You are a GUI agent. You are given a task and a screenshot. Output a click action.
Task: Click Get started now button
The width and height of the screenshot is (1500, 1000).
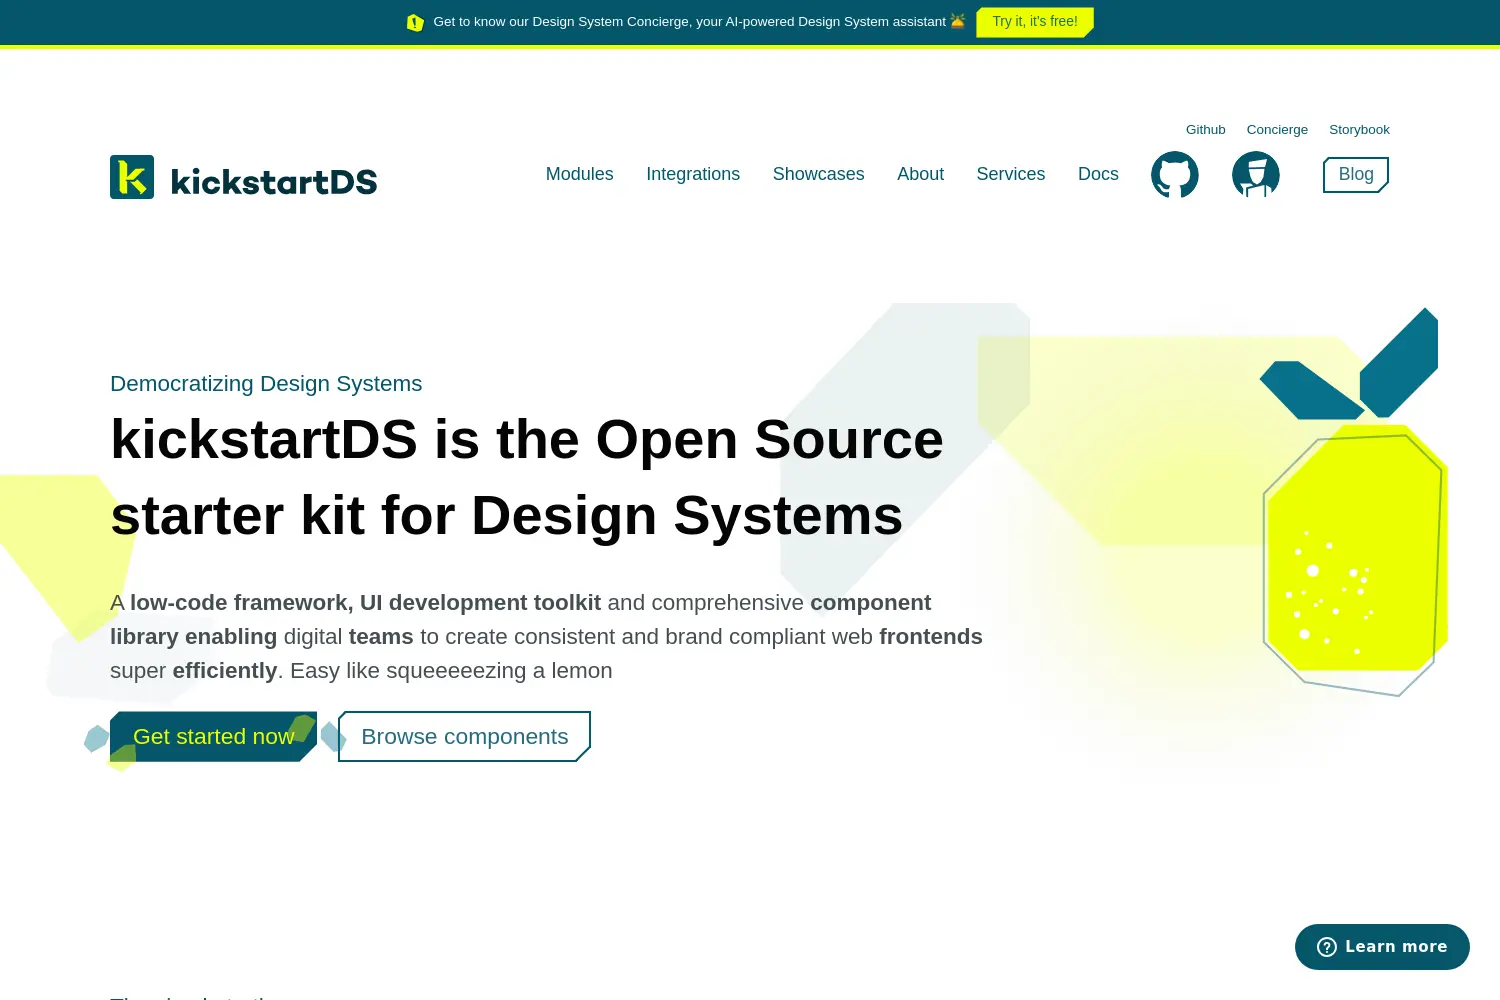point(213,737)
